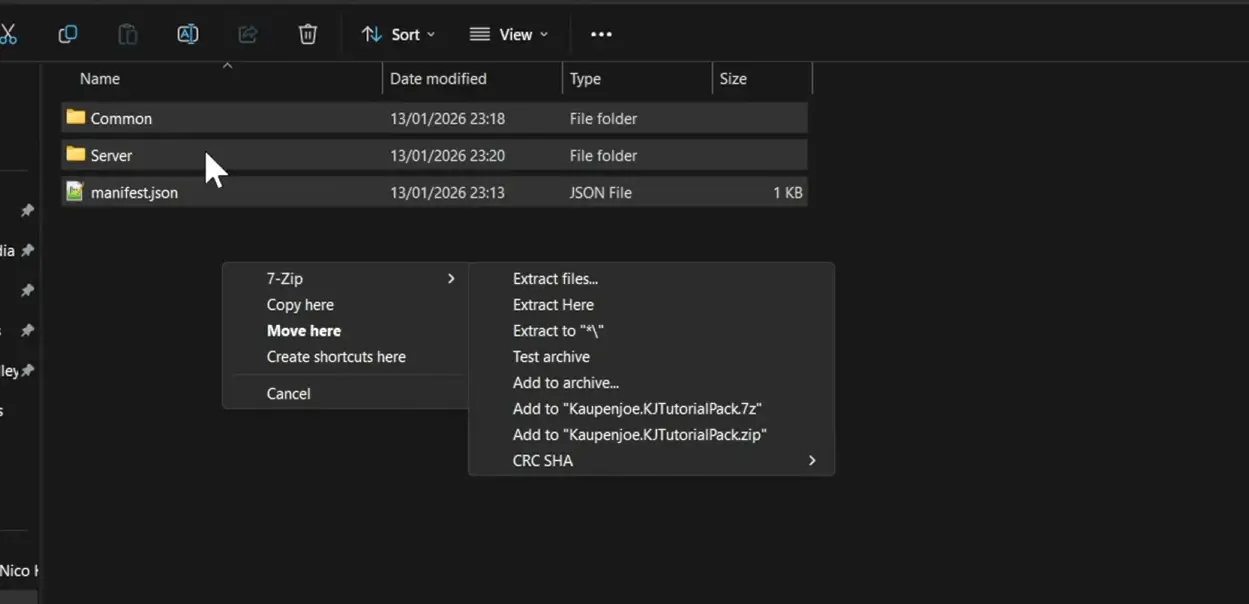This screenshot has width=1249, height=604.
Task: Select the Common folder icon
Action: click(x=76, y=118)
